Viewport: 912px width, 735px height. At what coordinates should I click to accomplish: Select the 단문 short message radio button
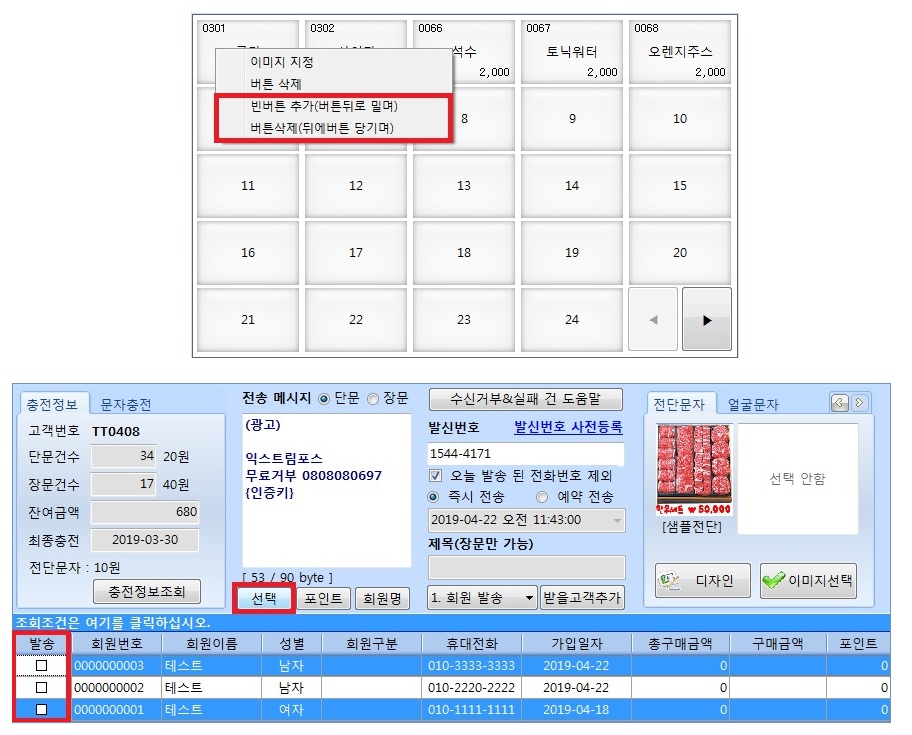tap(324, 398)
